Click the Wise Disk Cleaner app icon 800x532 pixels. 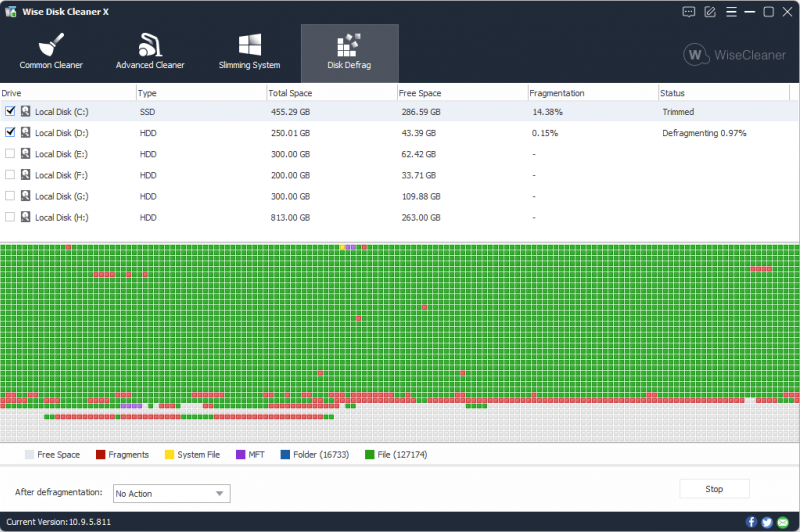pyautogui.click(x=10, y=12)
